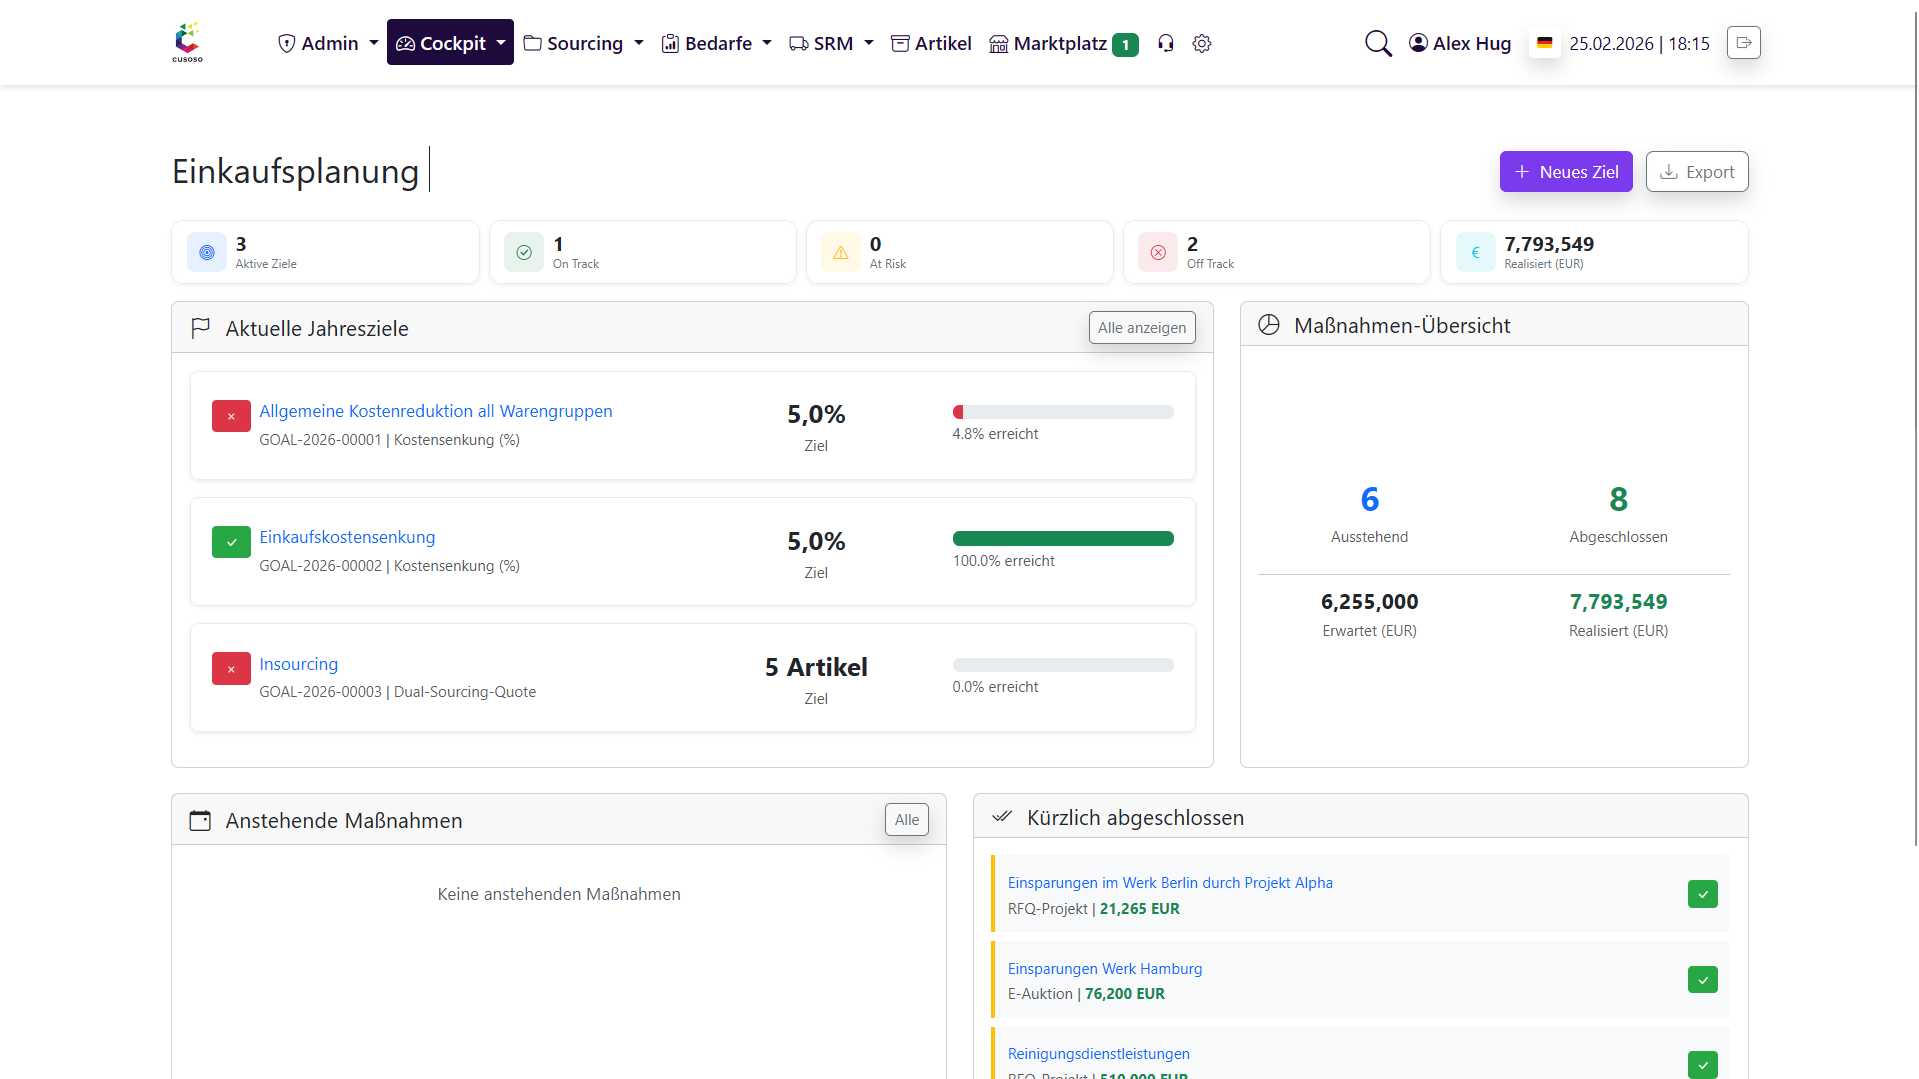Click the German flag language selector
The height and width of the screenshot is (1079, 1919).
1545,43
